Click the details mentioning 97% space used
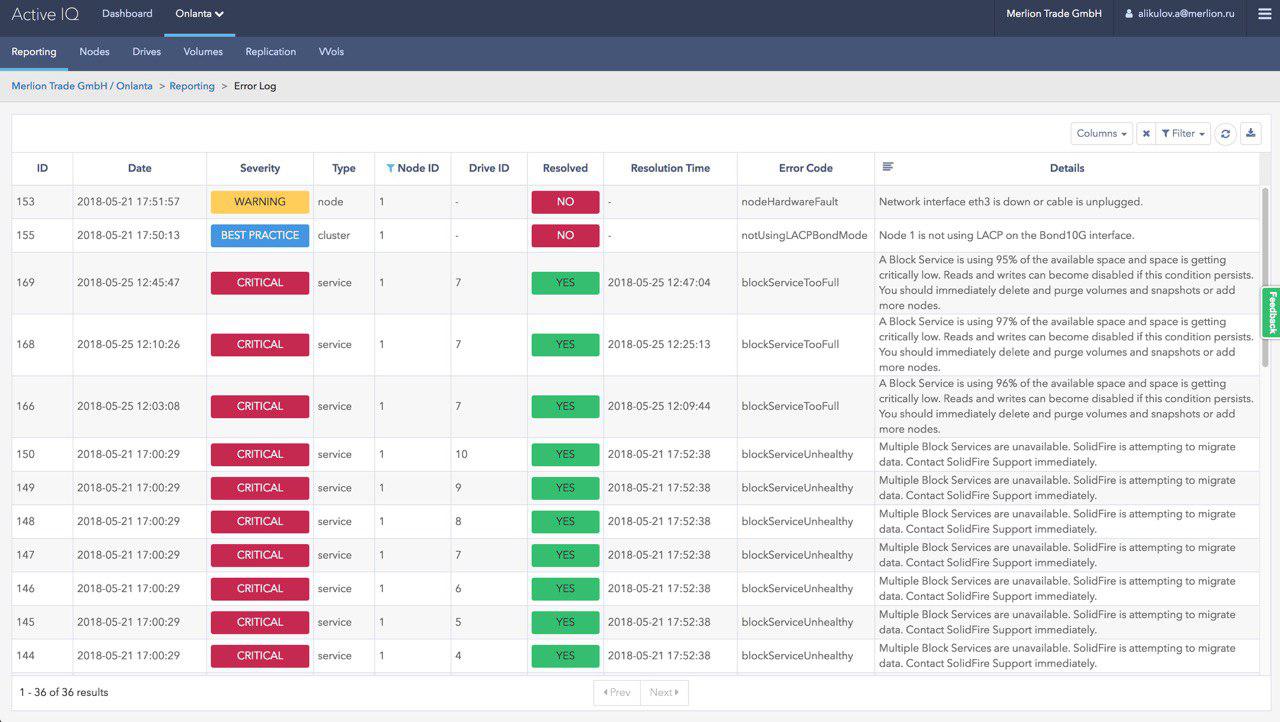This screenshot has height=722, width=1280. (x=1066, y=345)
